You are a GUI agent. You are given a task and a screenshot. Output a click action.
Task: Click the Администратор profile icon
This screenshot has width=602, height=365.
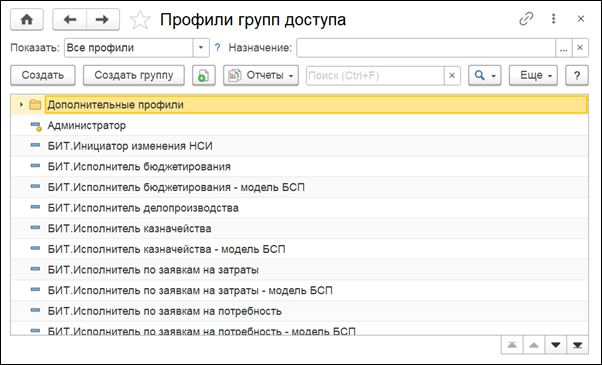point(36,126)
